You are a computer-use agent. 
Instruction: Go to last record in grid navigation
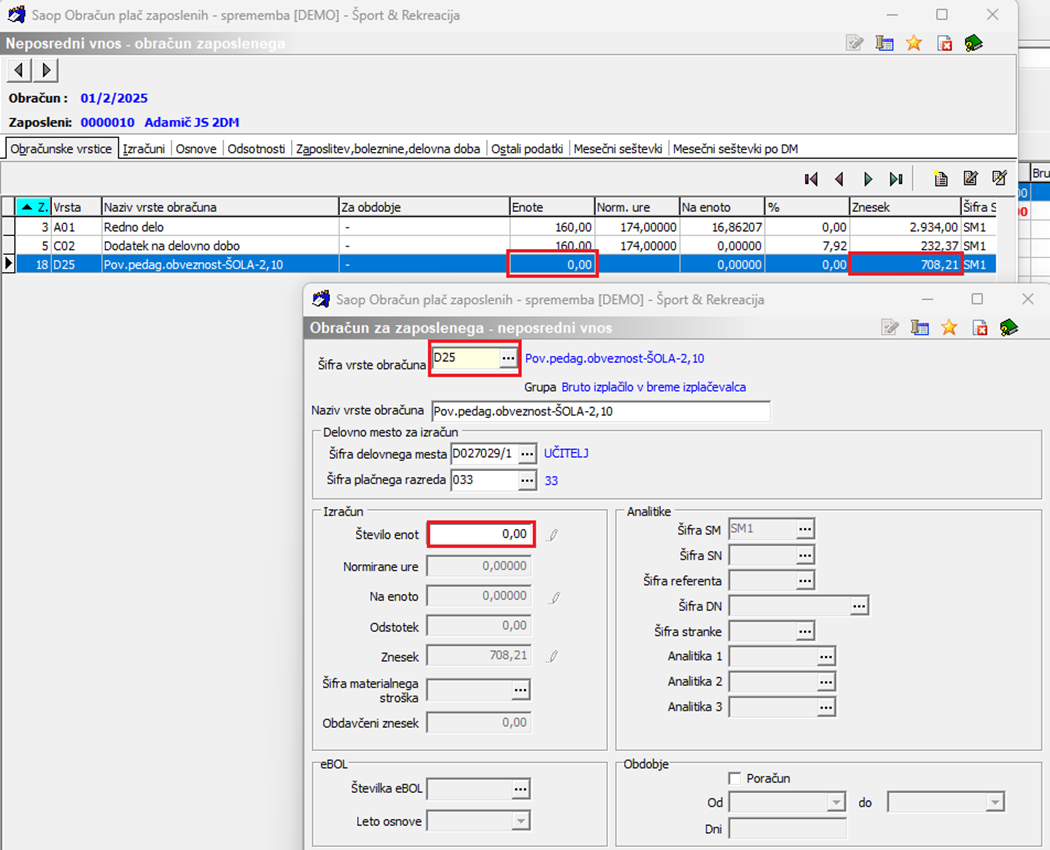coord(896,179)
